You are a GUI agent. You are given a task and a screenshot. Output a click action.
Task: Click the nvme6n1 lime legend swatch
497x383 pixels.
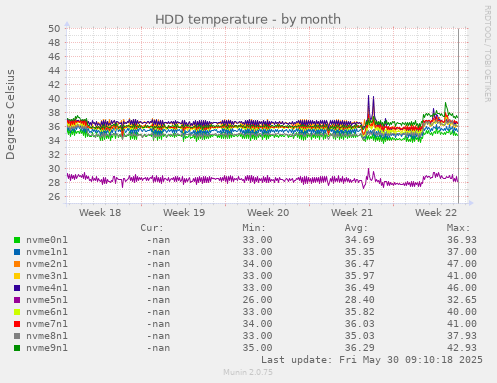(x=17, y=312)
